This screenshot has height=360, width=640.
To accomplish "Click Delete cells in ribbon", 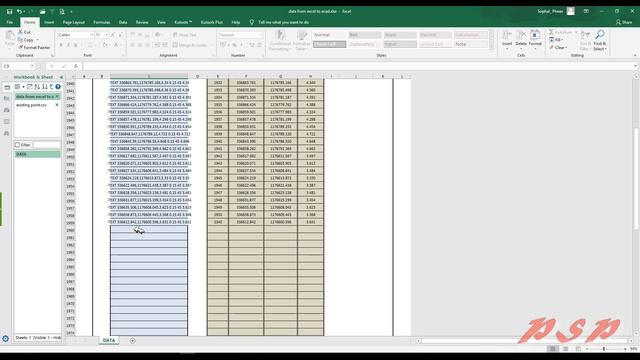I will [x=521, y=40].
